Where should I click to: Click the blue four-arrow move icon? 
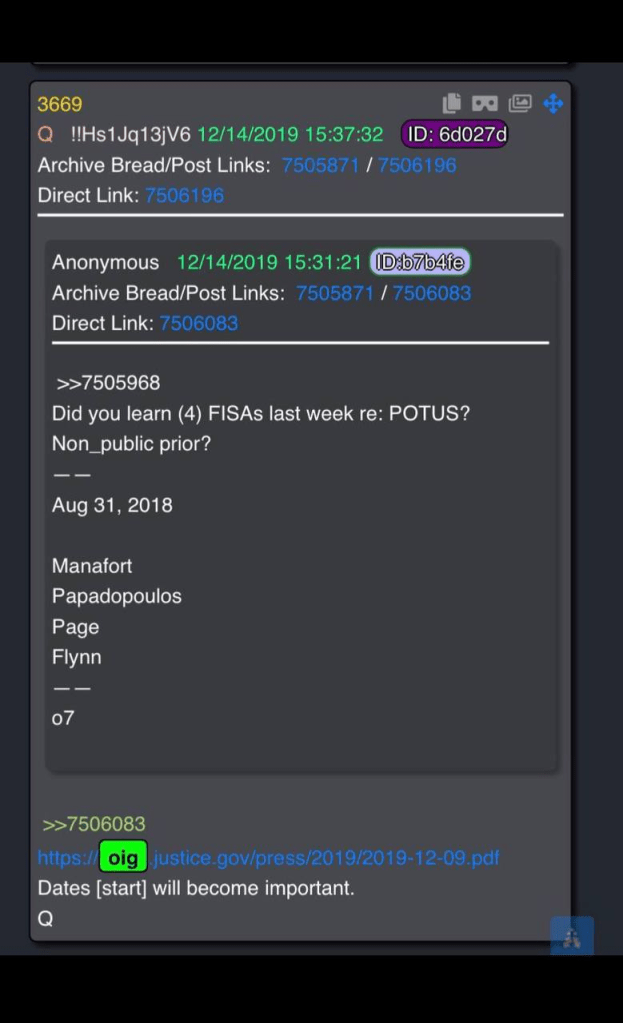coord(553,103)
